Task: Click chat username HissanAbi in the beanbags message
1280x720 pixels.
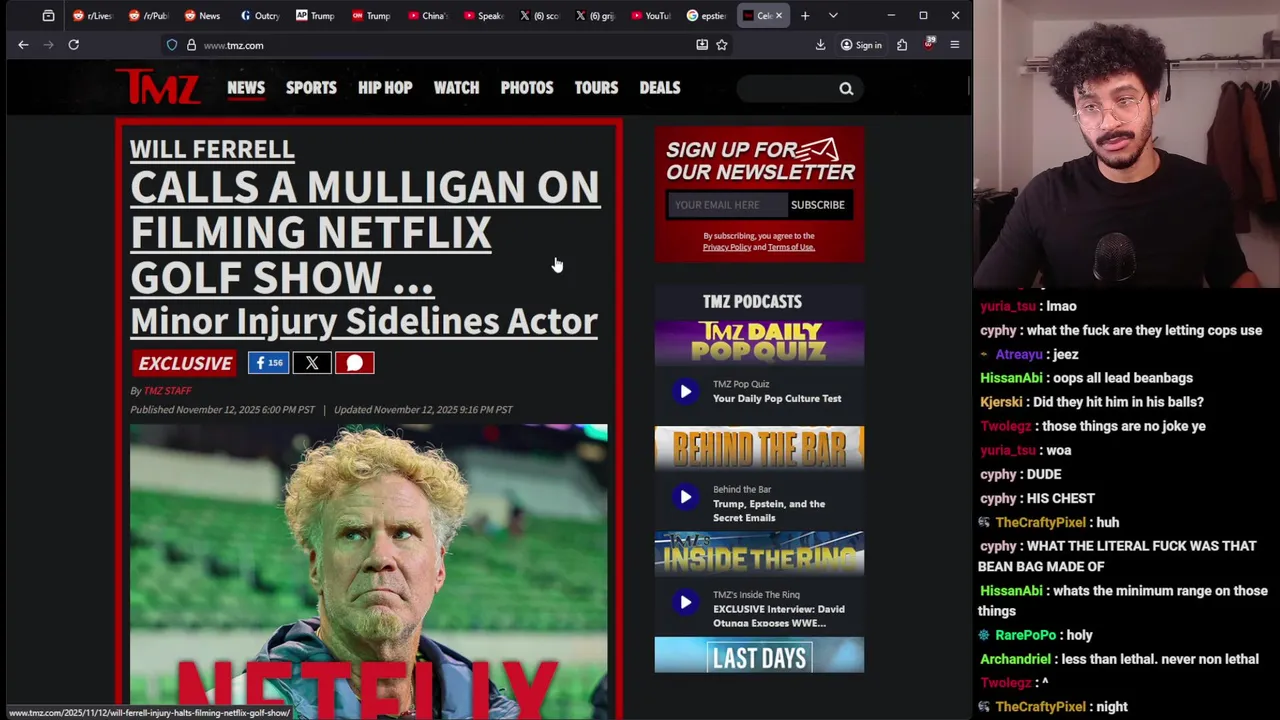Action: [x=1011, y=378]
